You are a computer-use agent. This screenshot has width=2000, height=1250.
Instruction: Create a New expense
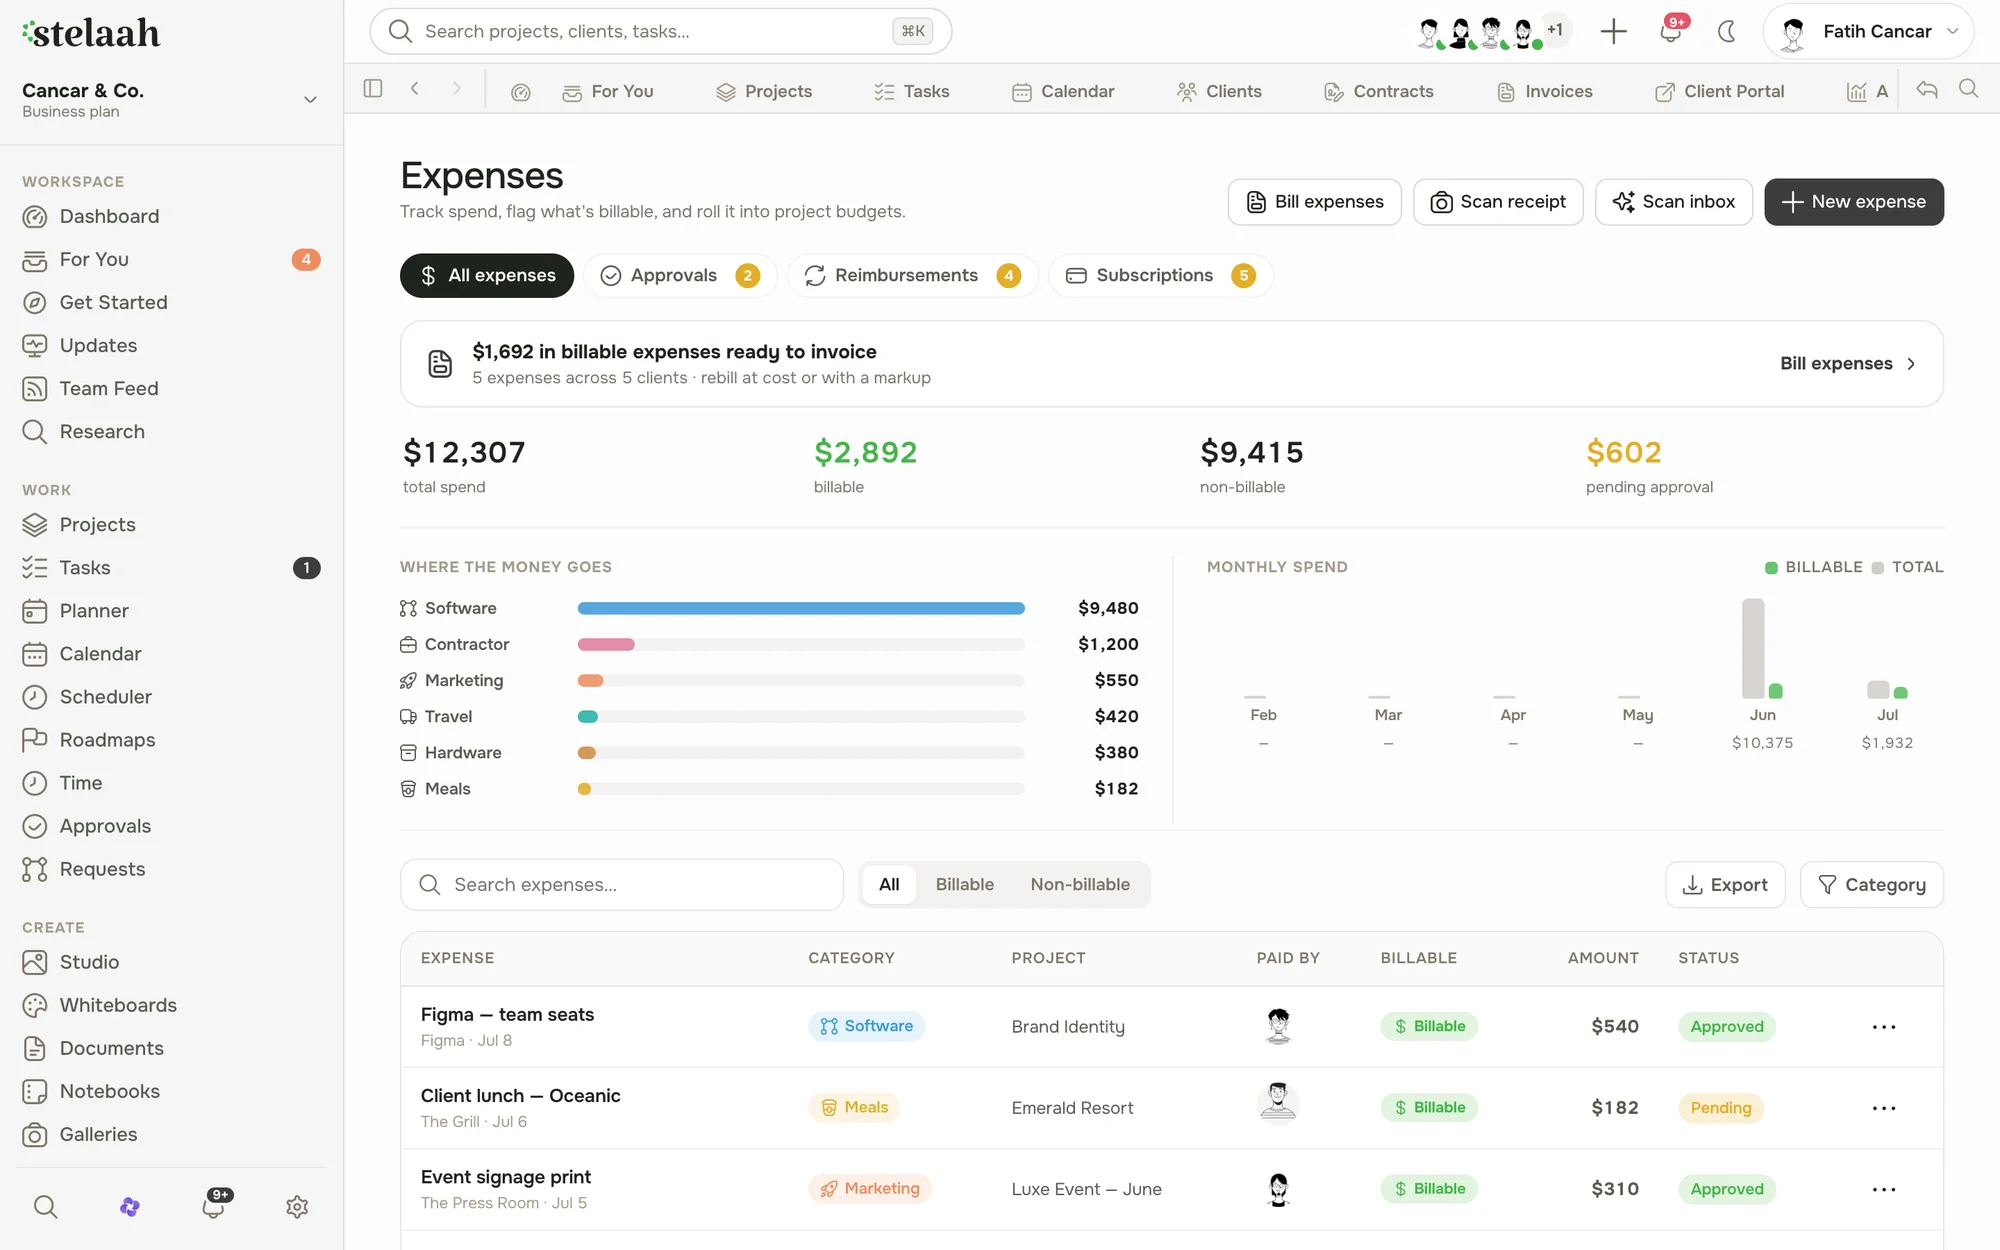click(1853, 202)
